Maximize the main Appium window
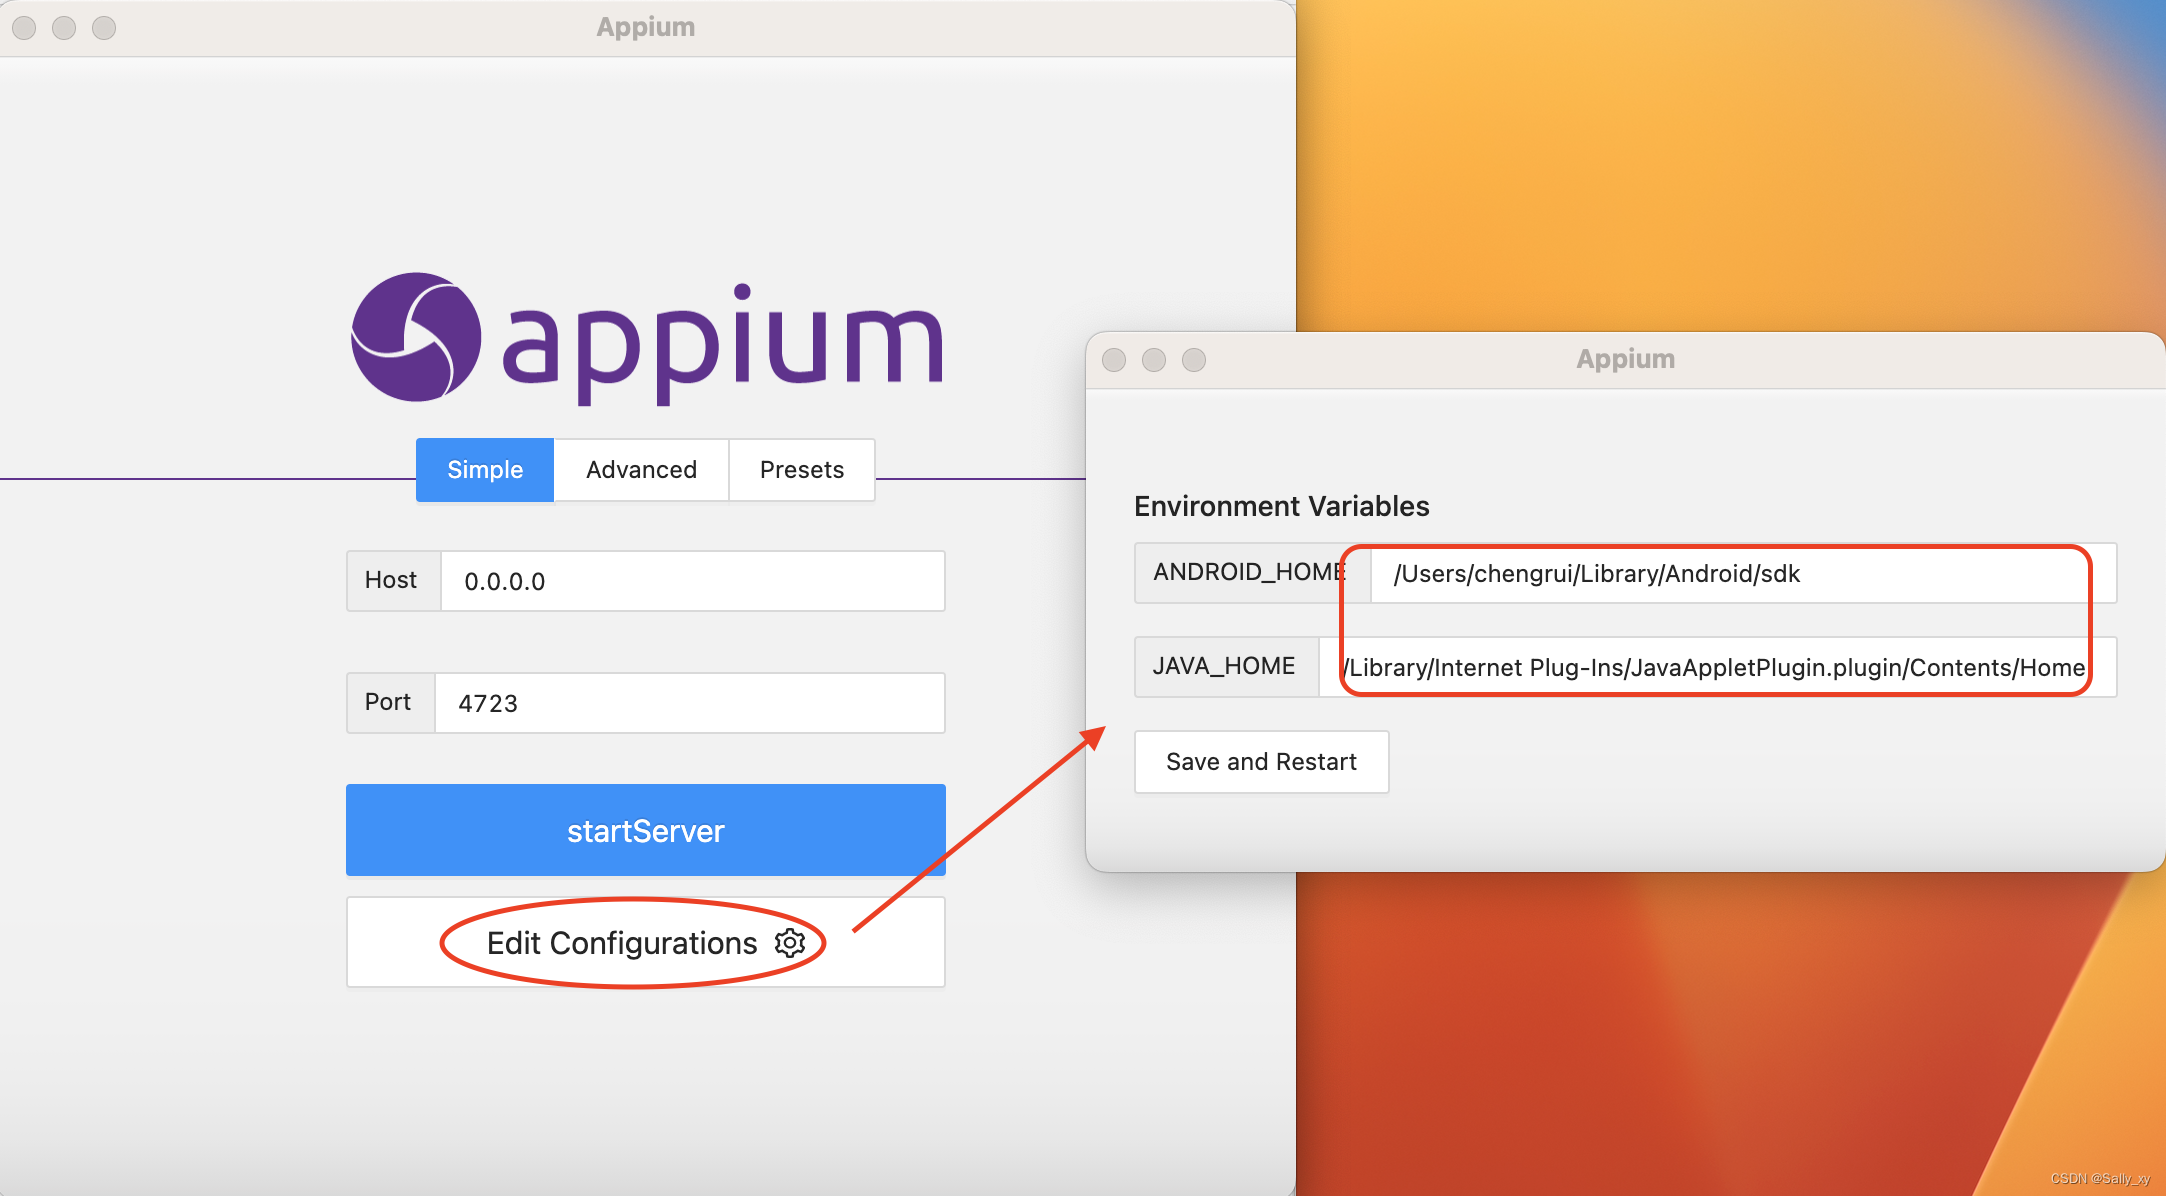Viewport: 2166px width, 1196px height. point(104,28)
